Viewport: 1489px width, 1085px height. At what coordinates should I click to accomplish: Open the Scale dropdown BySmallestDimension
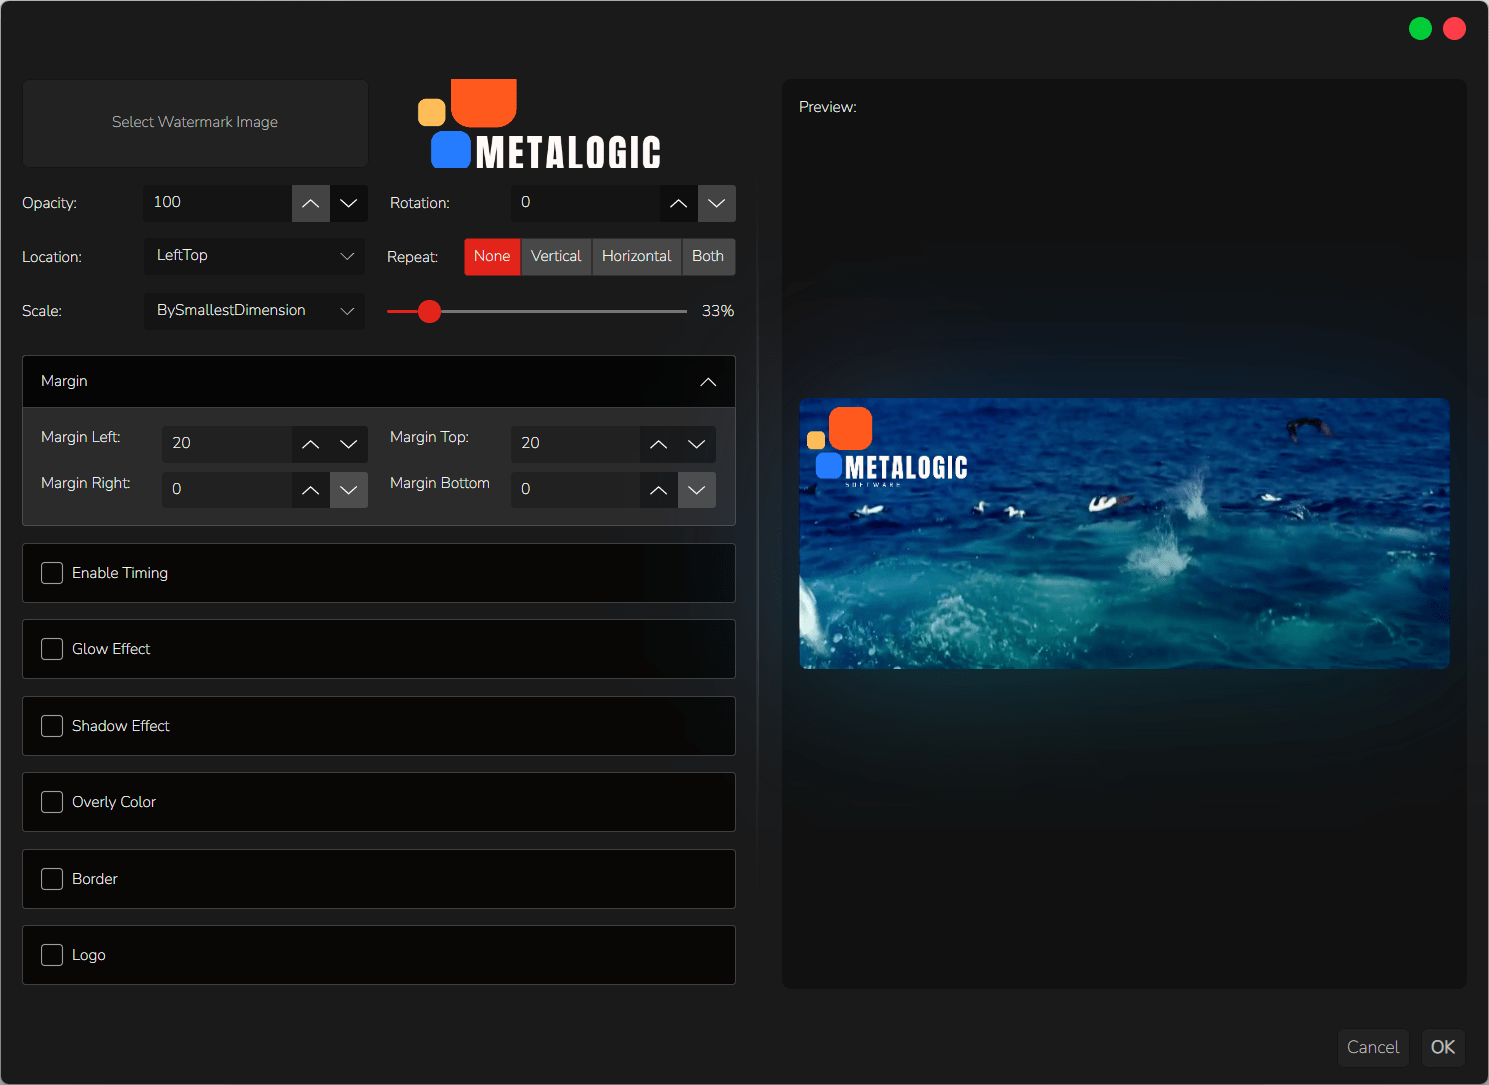pyautogui.click(x=255, y=311)
